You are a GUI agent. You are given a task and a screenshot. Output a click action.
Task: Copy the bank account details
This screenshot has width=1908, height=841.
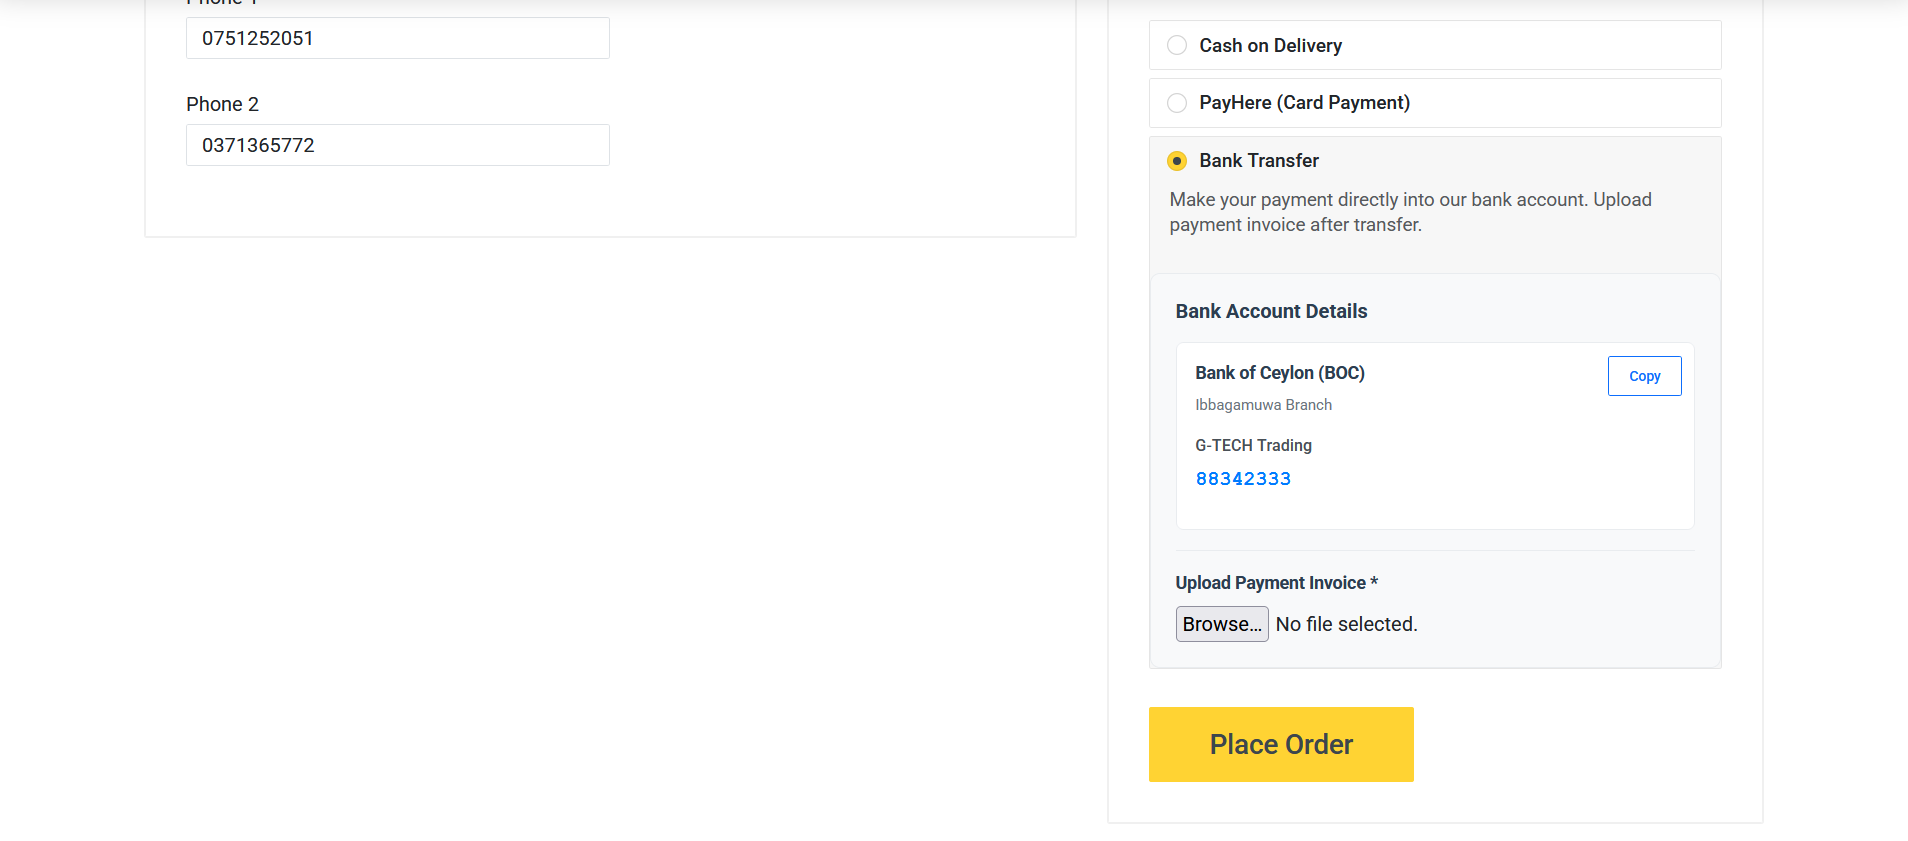(x=1643, y=375)
